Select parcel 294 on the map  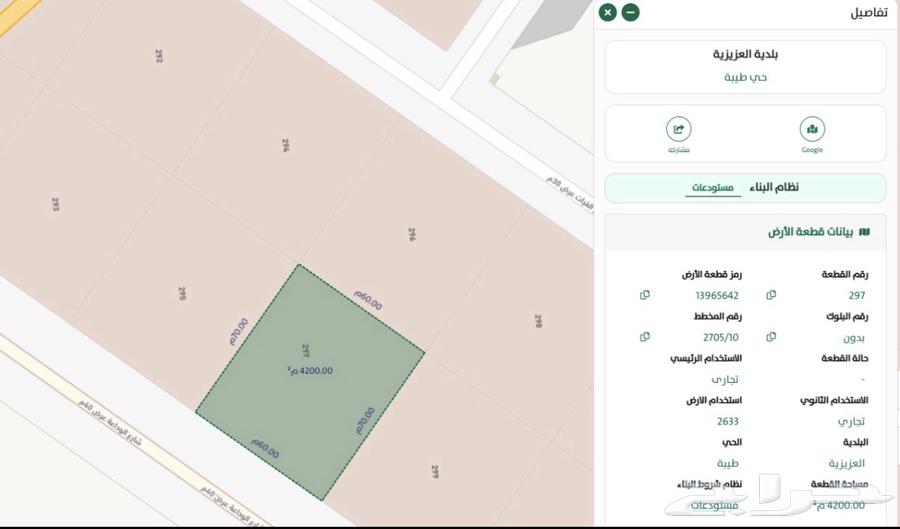285,145
